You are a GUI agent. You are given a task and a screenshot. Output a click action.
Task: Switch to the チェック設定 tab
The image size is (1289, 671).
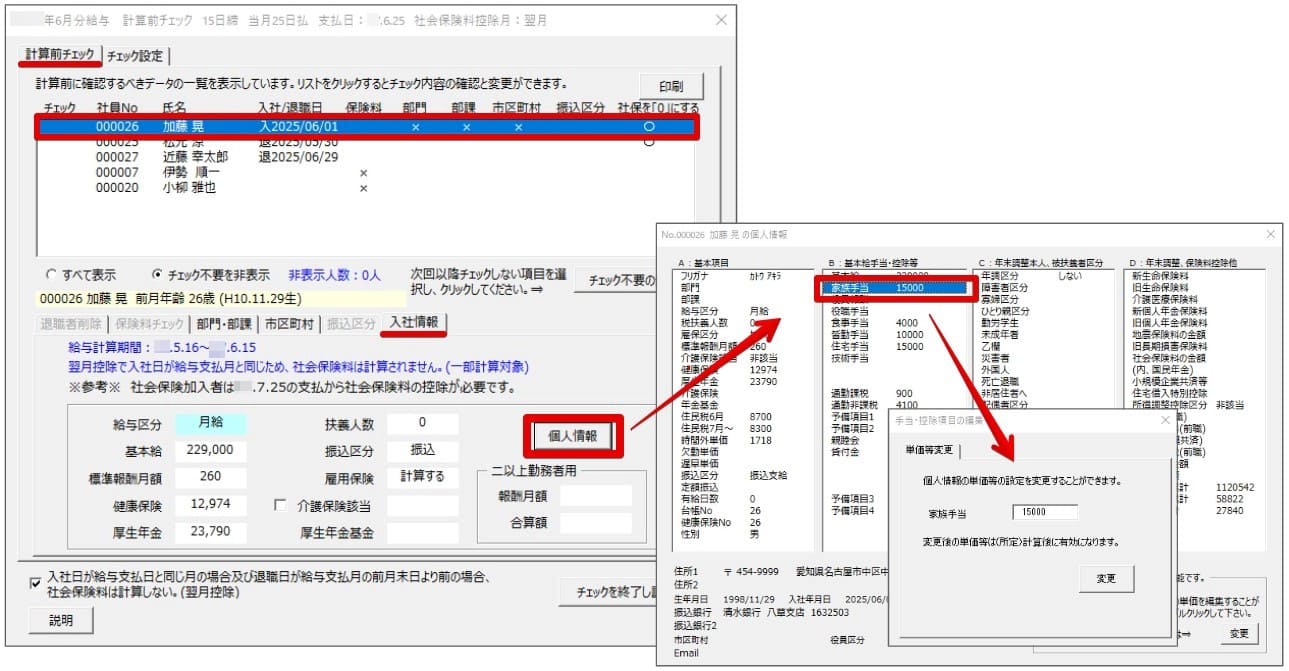click(x=135, y=56)
